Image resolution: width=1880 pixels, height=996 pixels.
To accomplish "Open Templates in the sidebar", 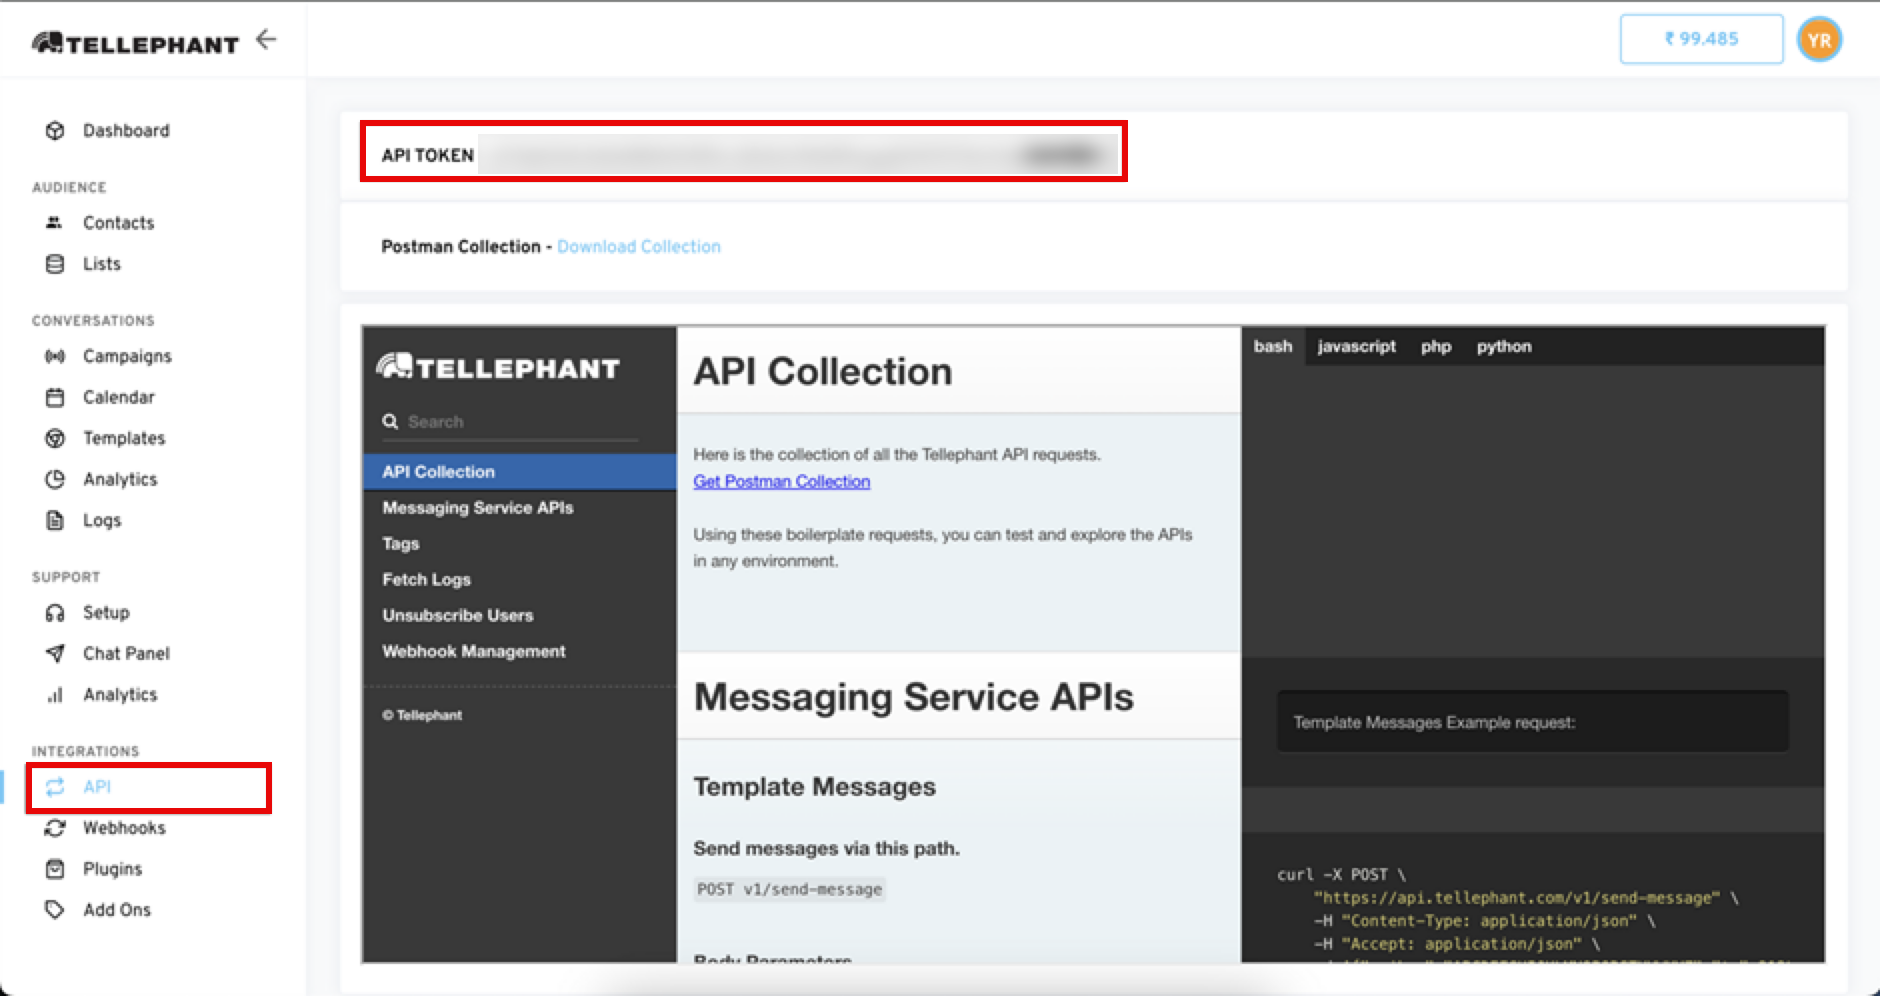I will [x=124, y=438].
